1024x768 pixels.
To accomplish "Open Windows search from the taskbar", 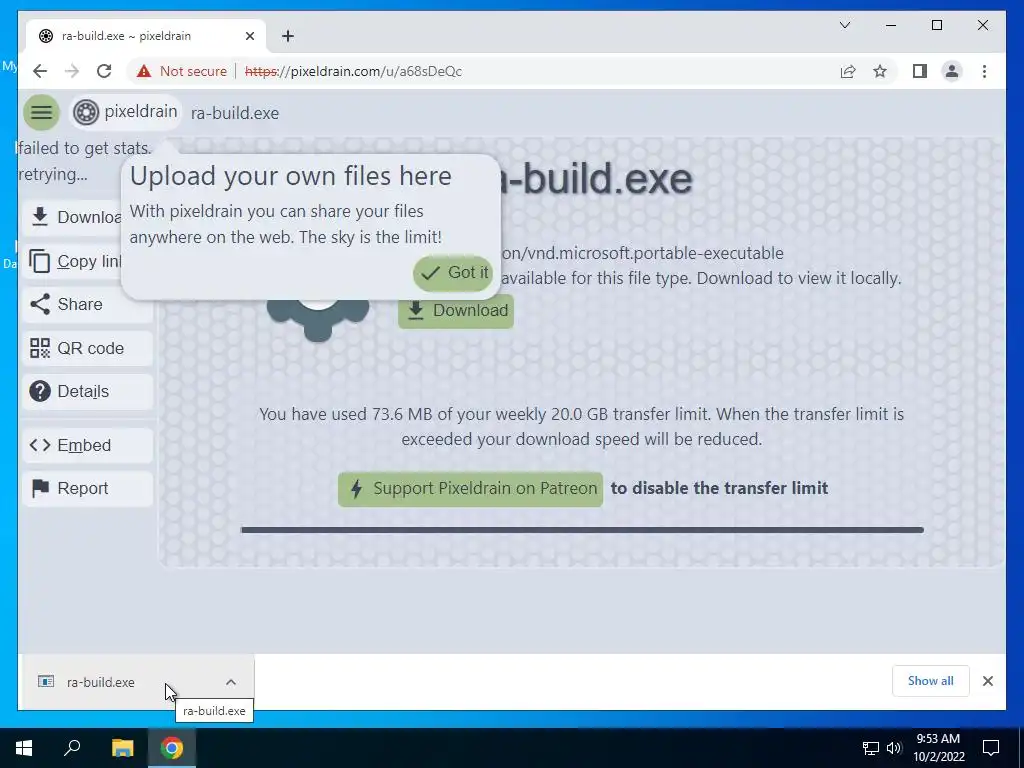I will coord(72,748).
